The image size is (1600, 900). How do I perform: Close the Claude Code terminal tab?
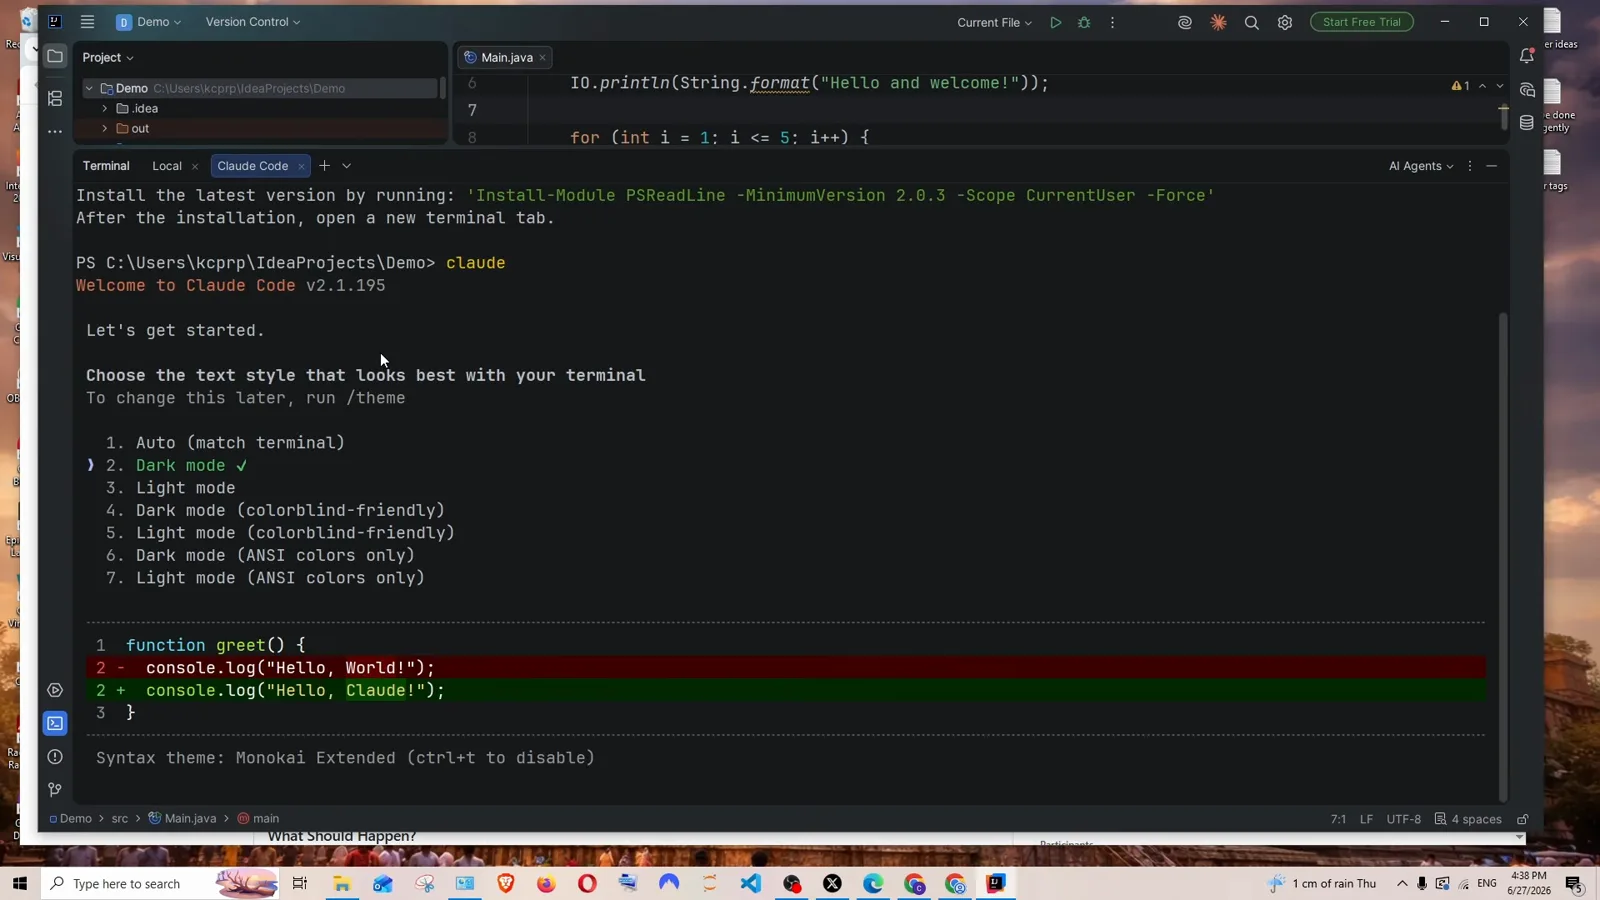pos(301,167)
